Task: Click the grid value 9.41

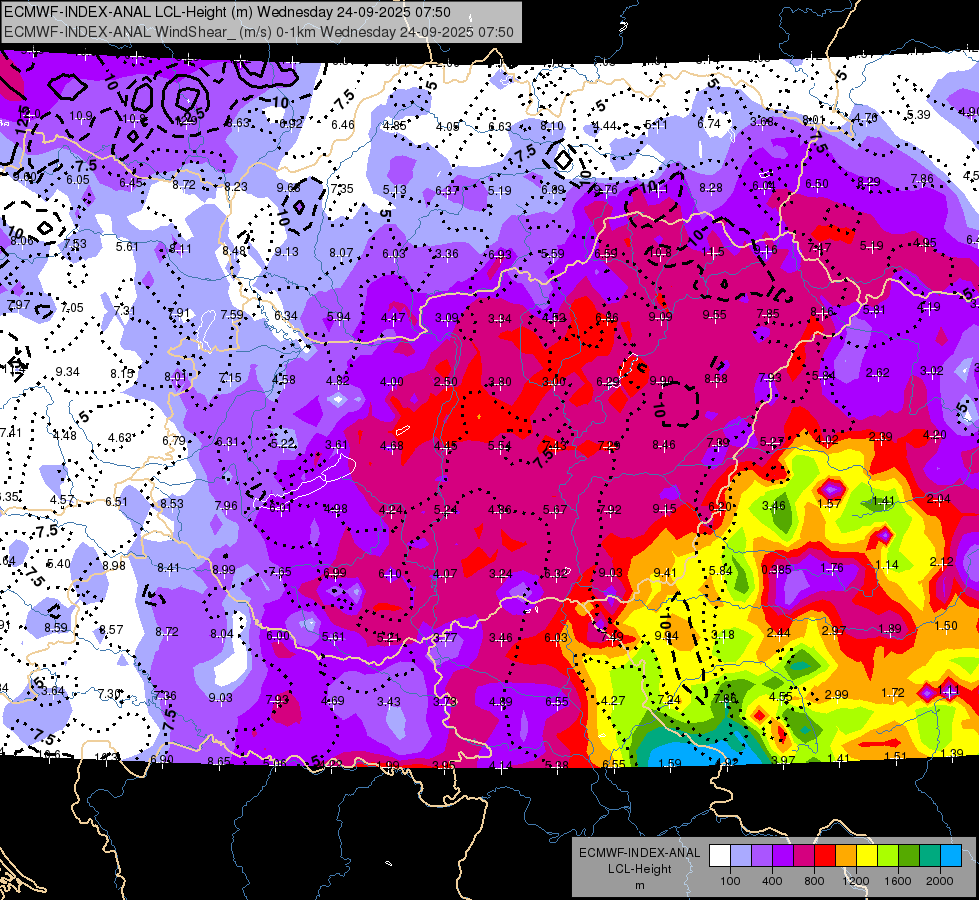Action: pos(665,572)
